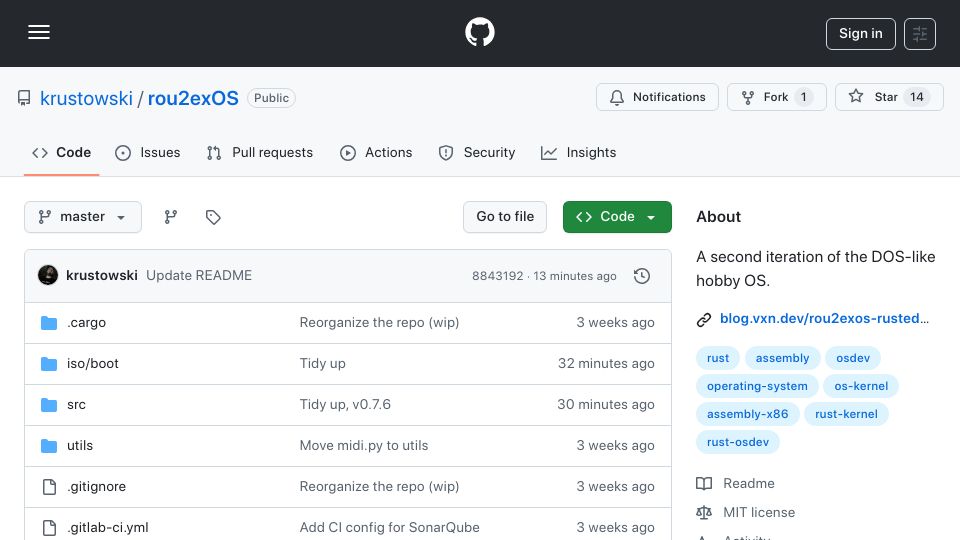Click the iso/boot folder icon
The image size is (960, 540).
[49, 364]
